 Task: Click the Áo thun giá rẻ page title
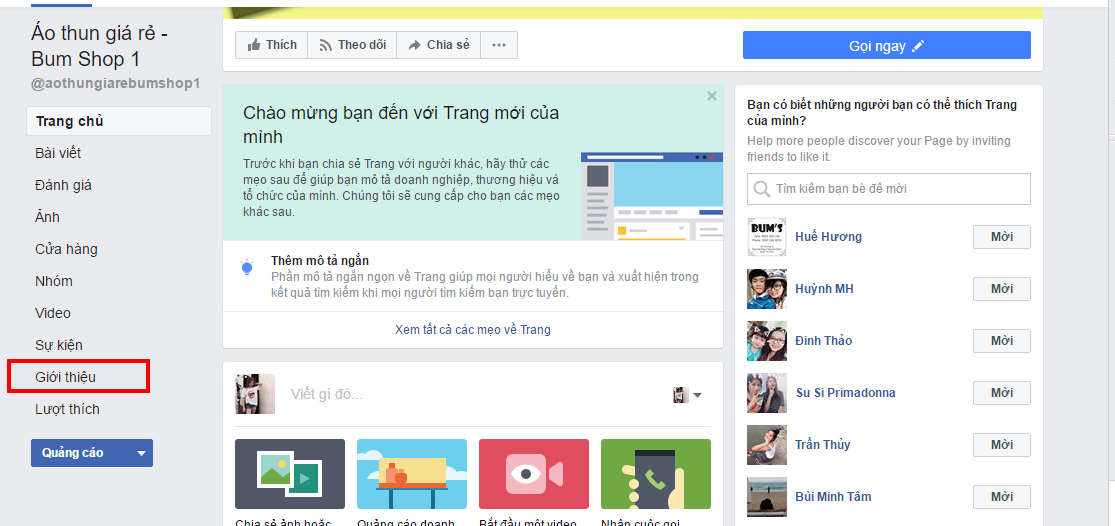(100, 45)
